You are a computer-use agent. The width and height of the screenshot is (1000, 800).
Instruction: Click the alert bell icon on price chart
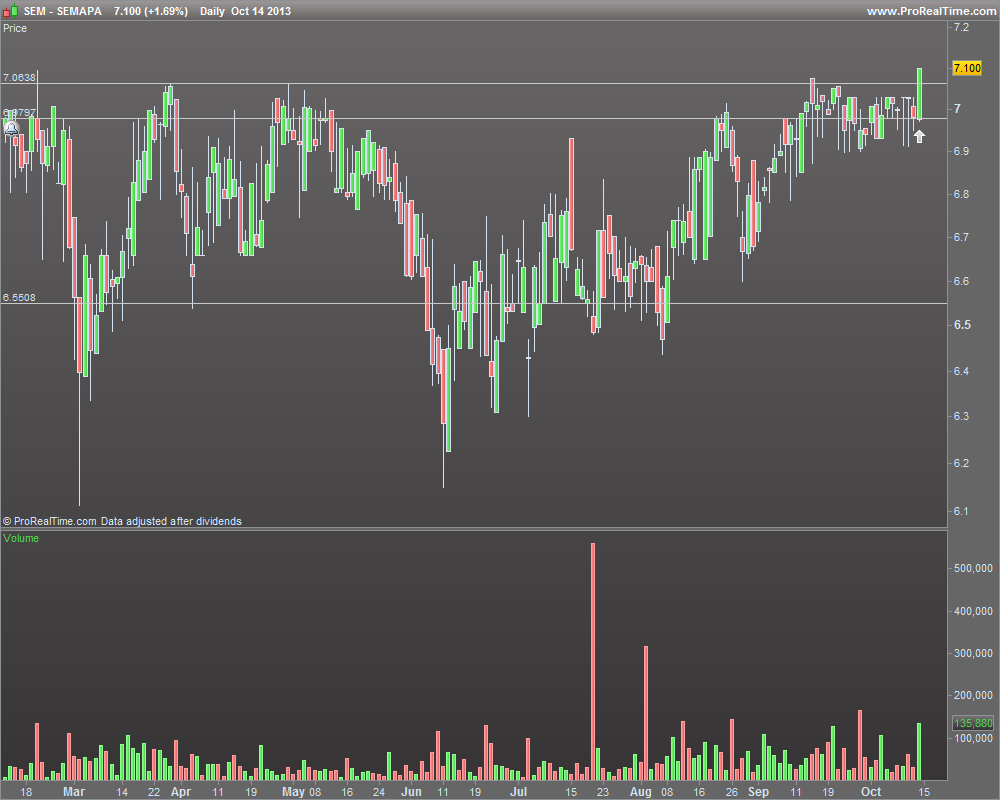[x=11, y=130]
